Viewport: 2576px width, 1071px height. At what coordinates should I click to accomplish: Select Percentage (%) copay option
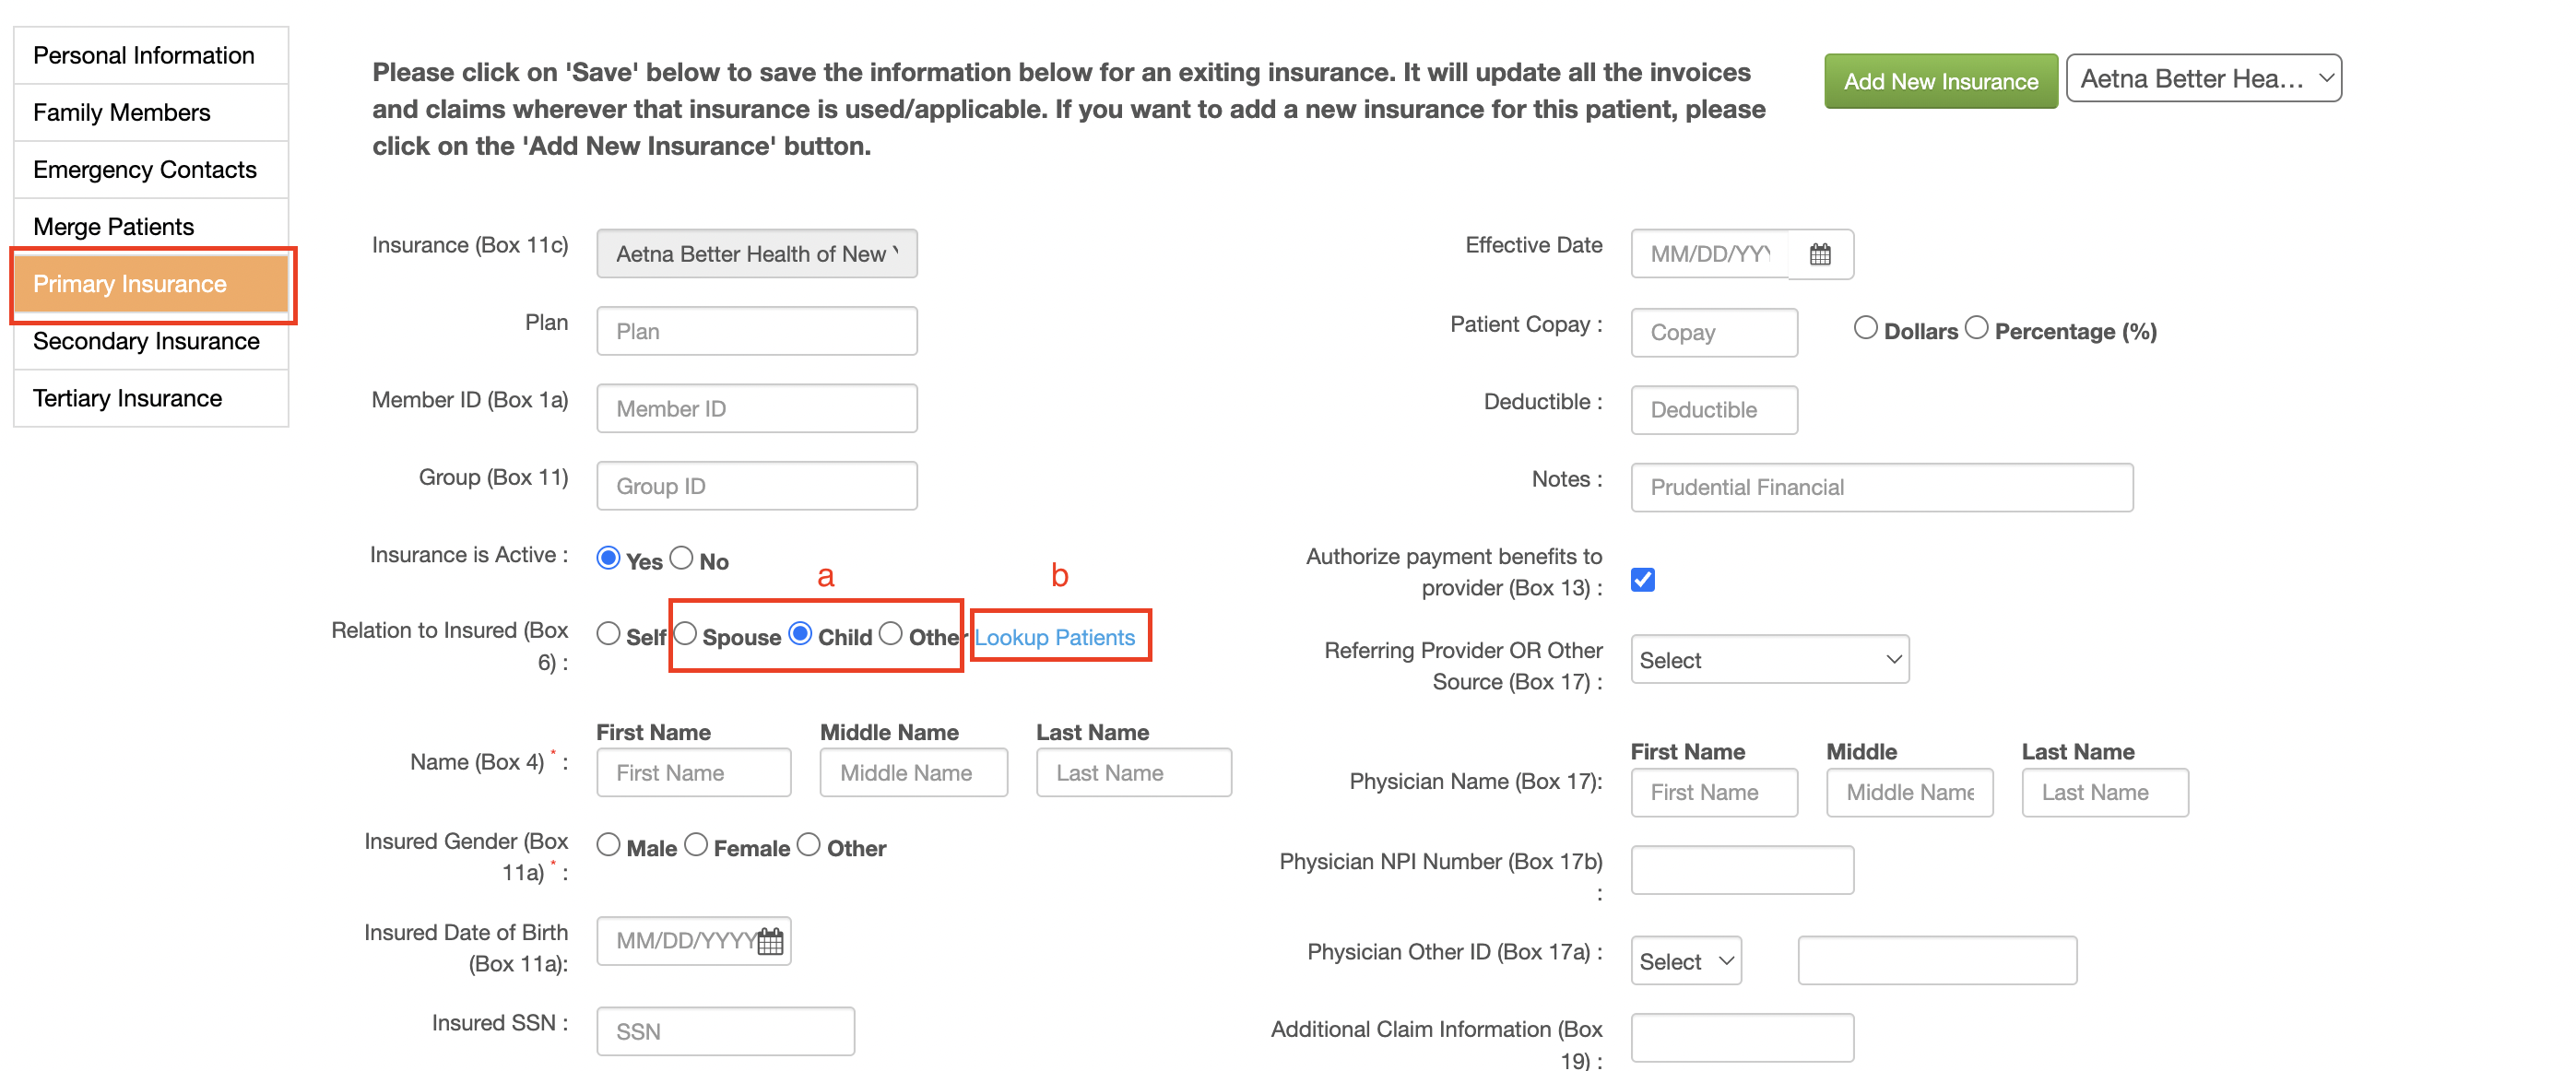click(1976, 328)
